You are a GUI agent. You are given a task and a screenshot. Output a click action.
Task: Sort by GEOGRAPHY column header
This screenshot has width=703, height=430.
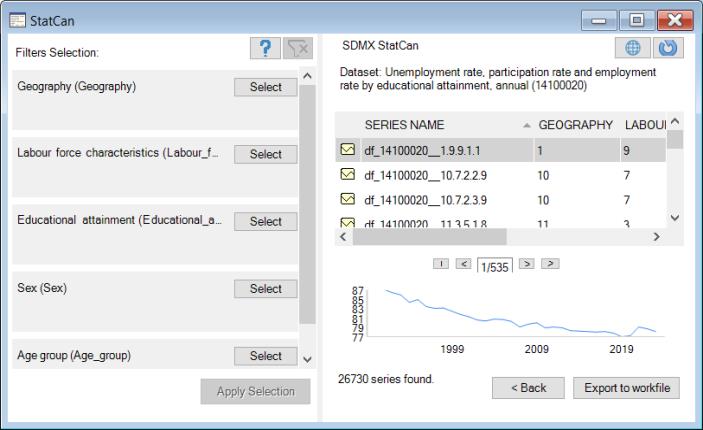point(575,125)
